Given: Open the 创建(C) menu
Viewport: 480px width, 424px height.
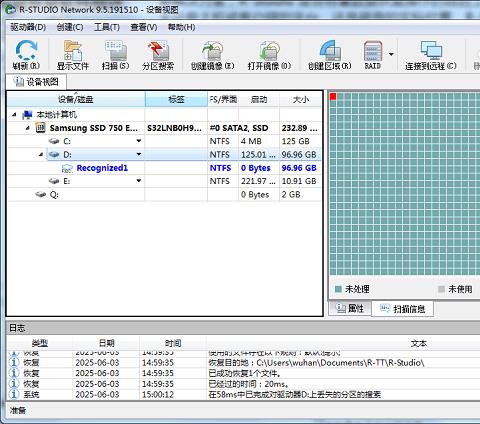Looking at the screenshot, I should pyautogui.click(x=70, y=27).
